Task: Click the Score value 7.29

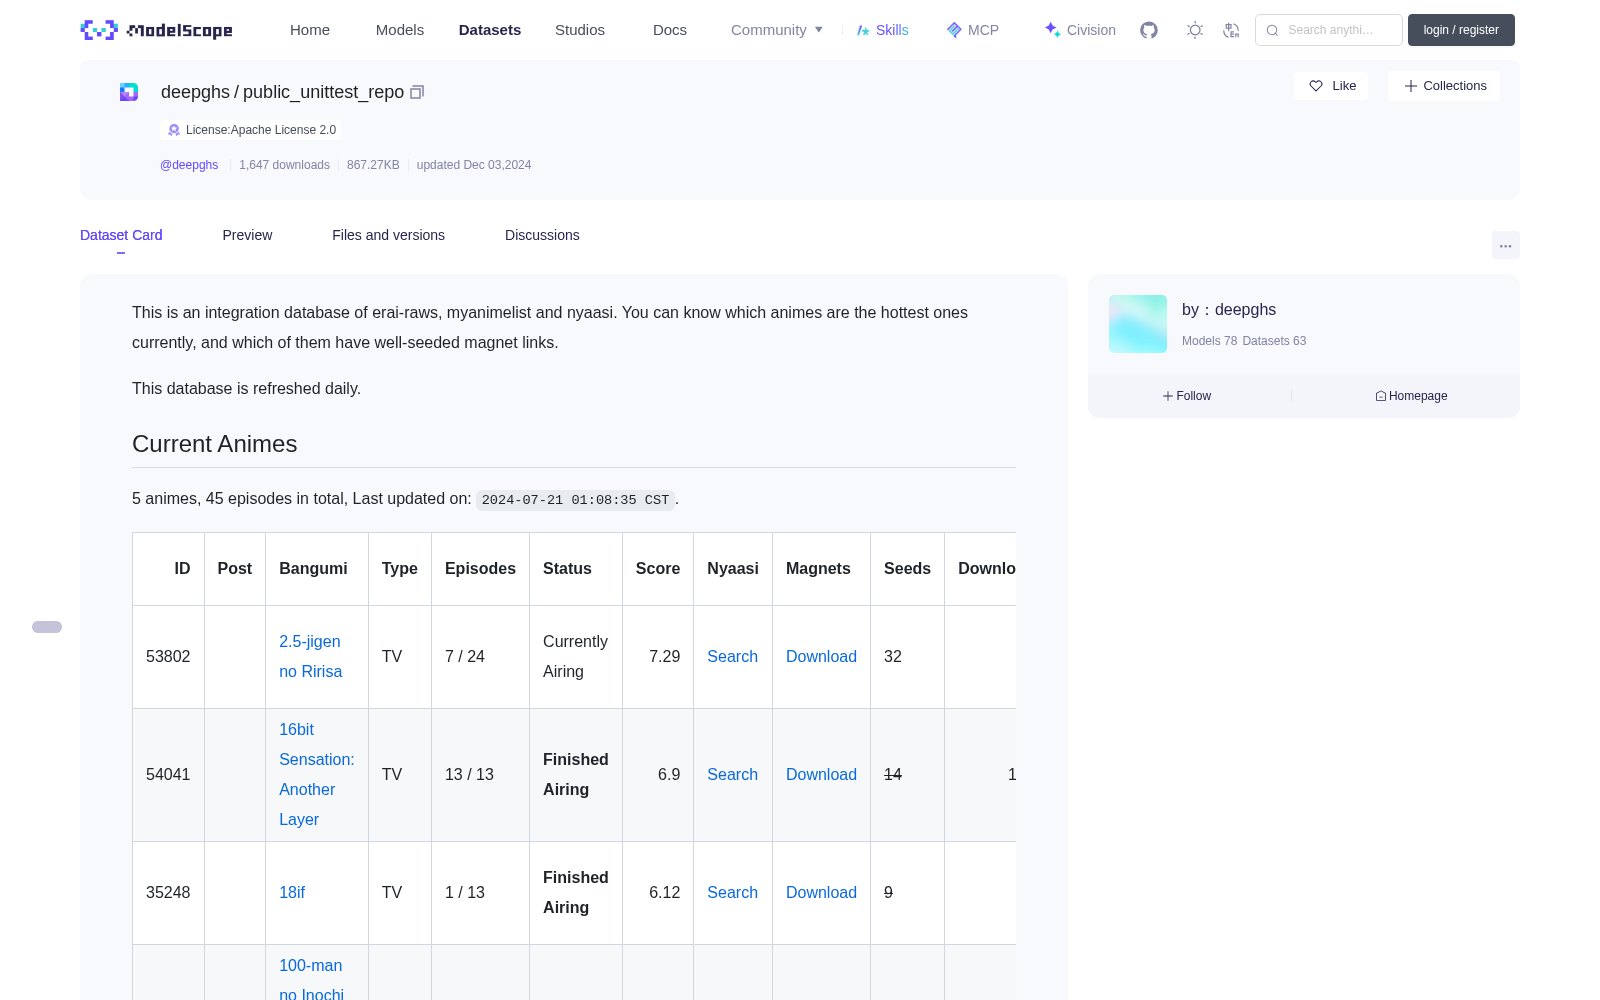Action: point(664,657)
